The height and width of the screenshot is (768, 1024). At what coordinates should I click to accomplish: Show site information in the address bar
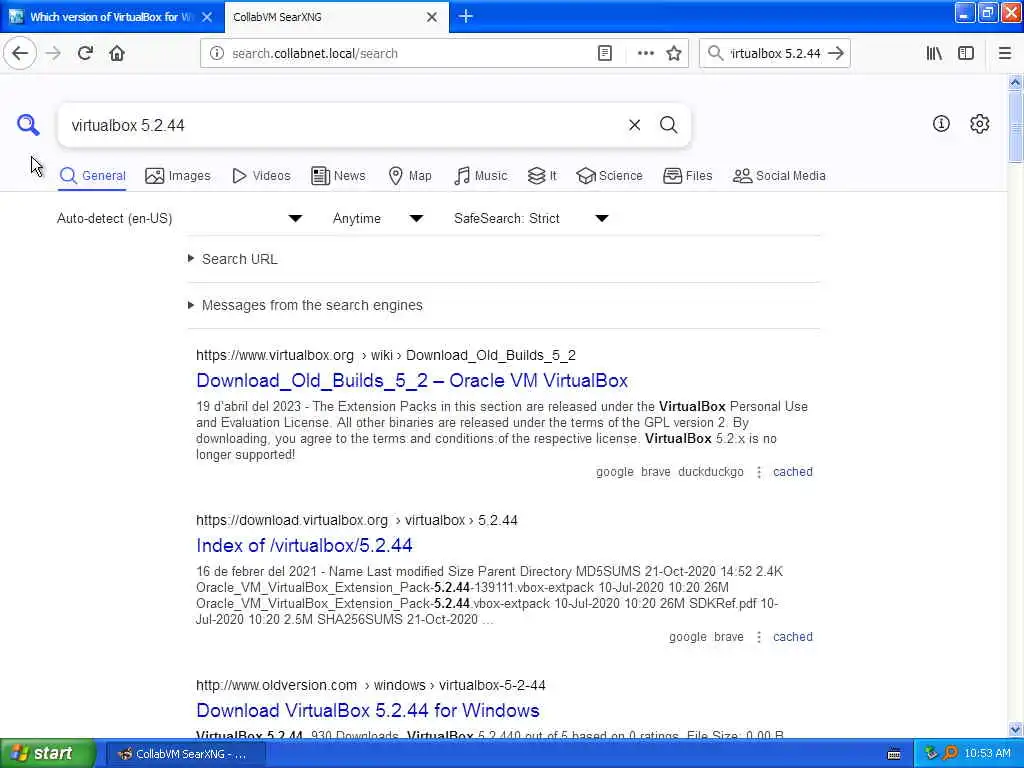click(217, 54)
